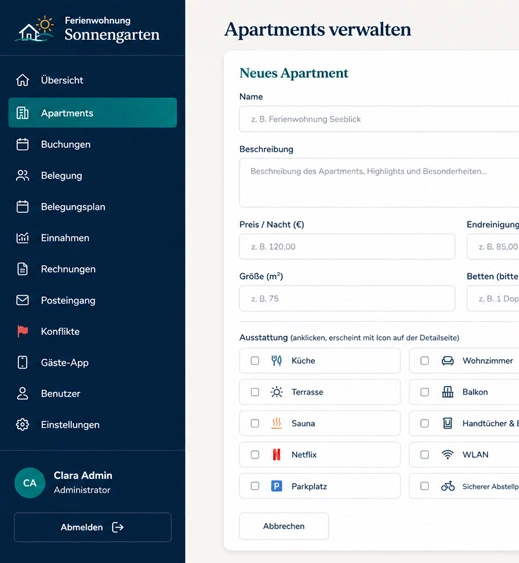Click the Sonnengarten house and sun logo
Viewport: 519px width, 563px height.
34,29
